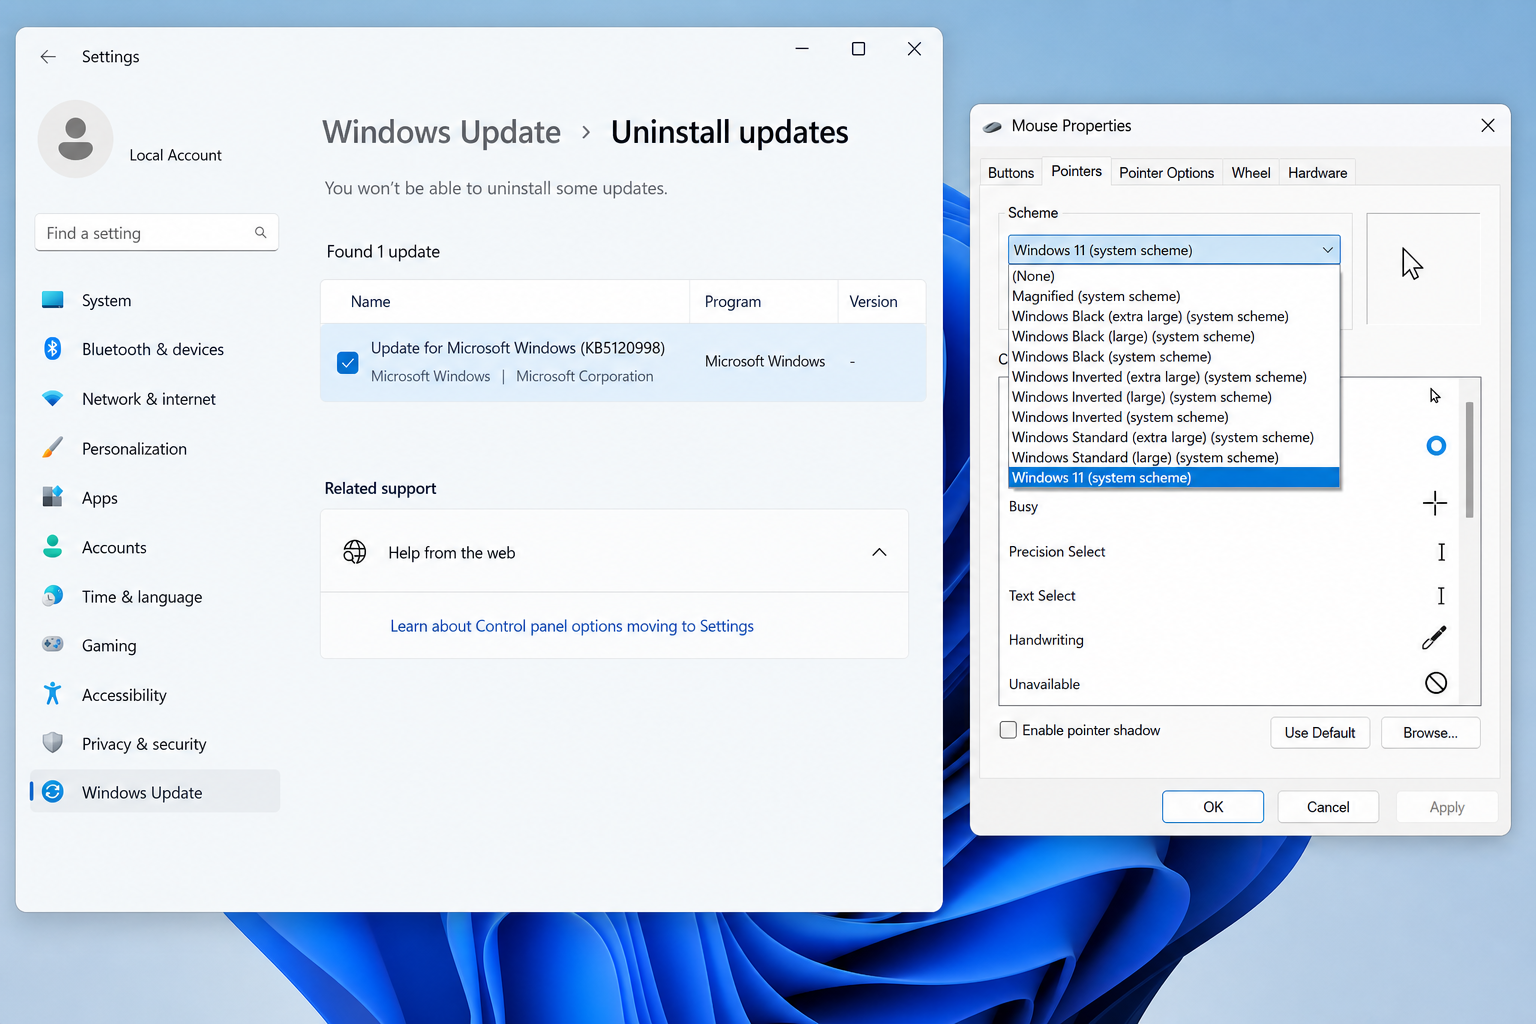Choose Windows Black (system scheme) from list
The image size is (1536, 1024).
click(1174, 357)
